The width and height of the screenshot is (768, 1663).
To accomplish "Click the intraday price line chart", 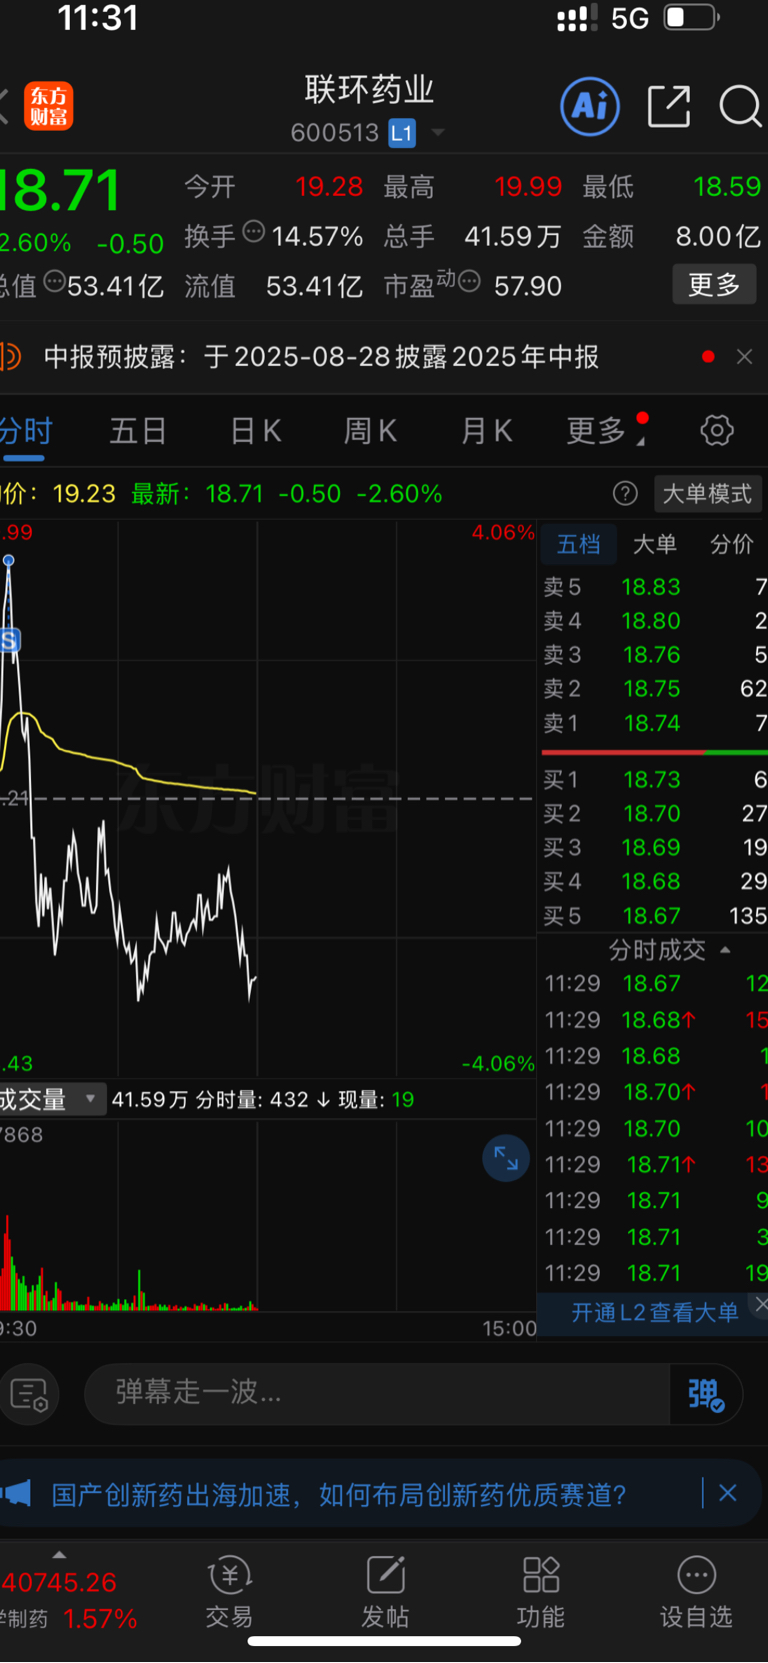I will 268,798.
